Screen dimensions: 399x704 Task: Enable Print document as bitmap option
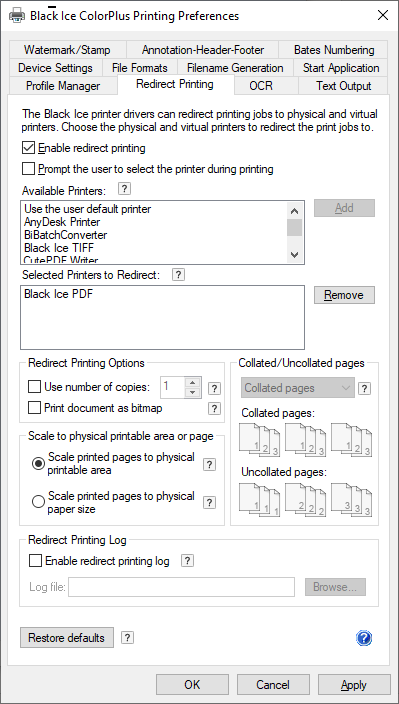pos(35,408)
